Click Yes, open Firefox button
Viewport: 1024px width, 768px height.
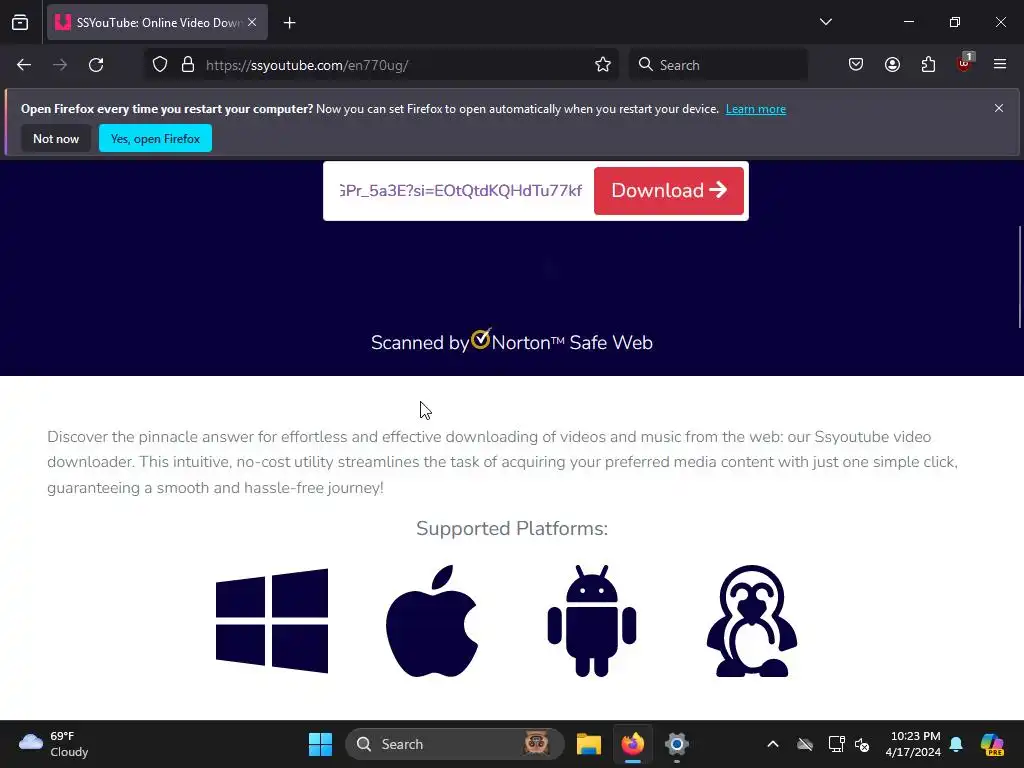[x=155, y=138]
